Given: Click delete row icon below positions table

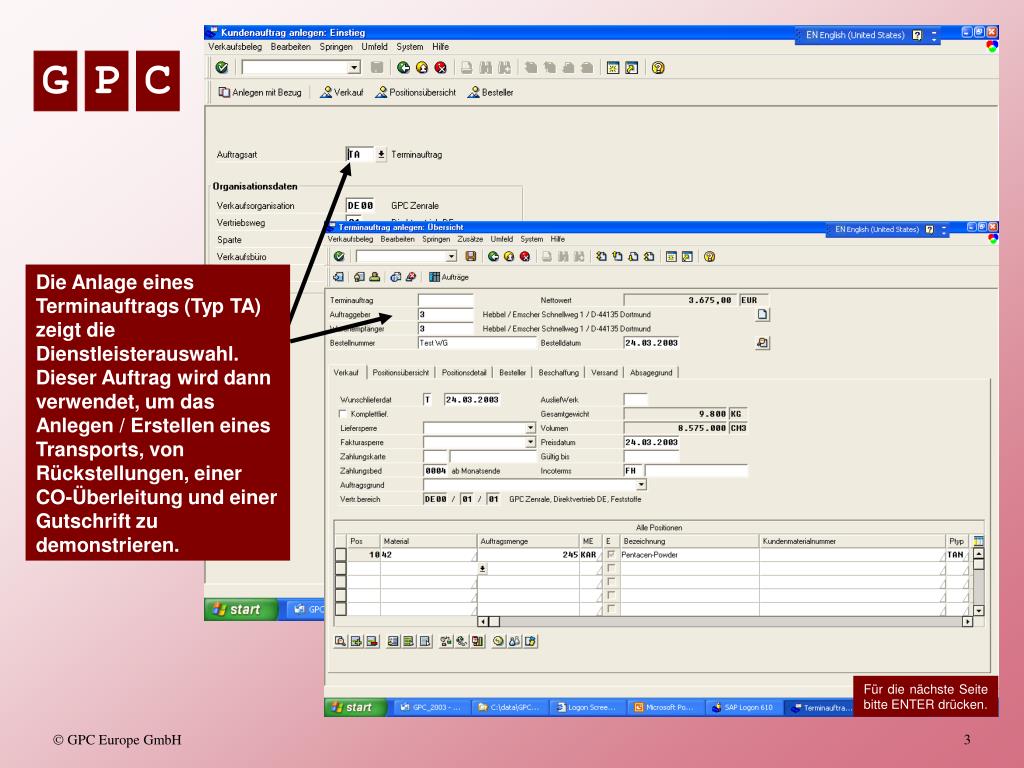Looking at the screenshot, I should coord(372,641).
